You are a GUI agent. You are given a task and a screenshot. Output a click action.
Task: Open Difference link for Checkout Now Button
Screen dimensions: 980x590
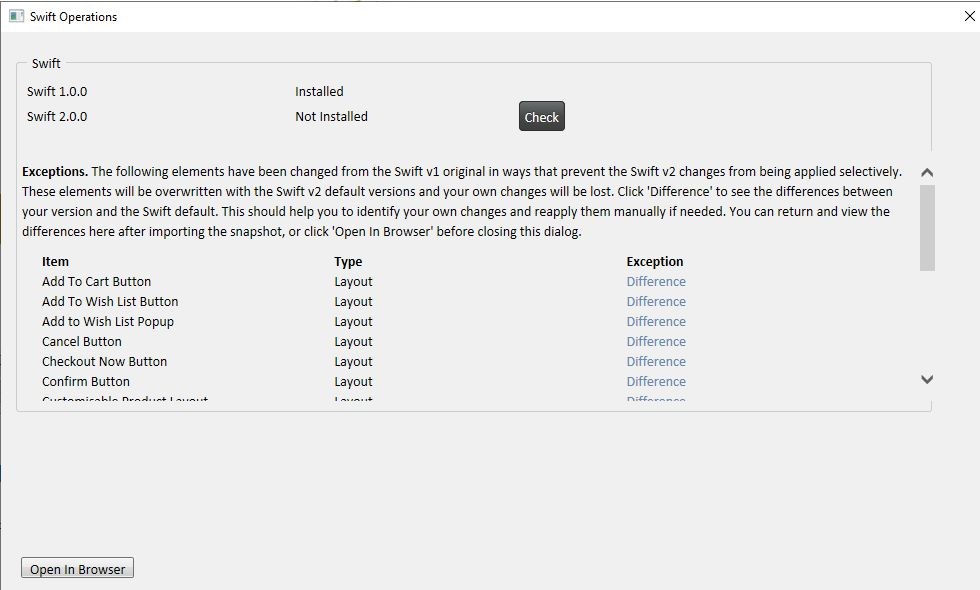click(656, 362)
